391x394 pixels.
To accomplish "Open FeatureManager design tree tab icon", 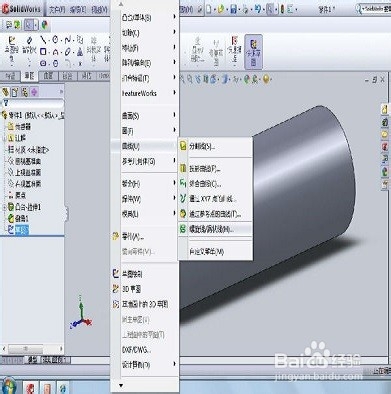I will [5, 92].
